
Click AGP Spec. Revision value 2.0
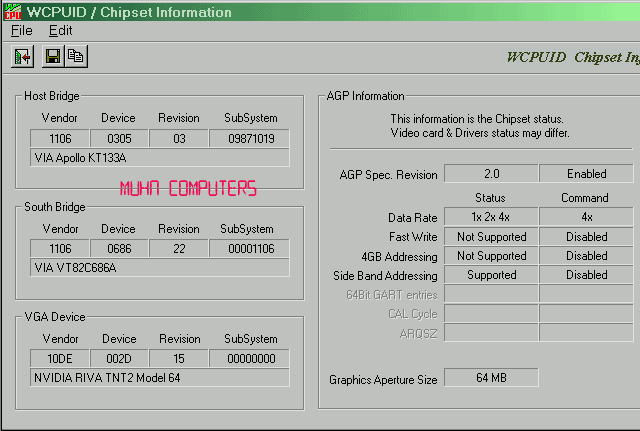491,174
